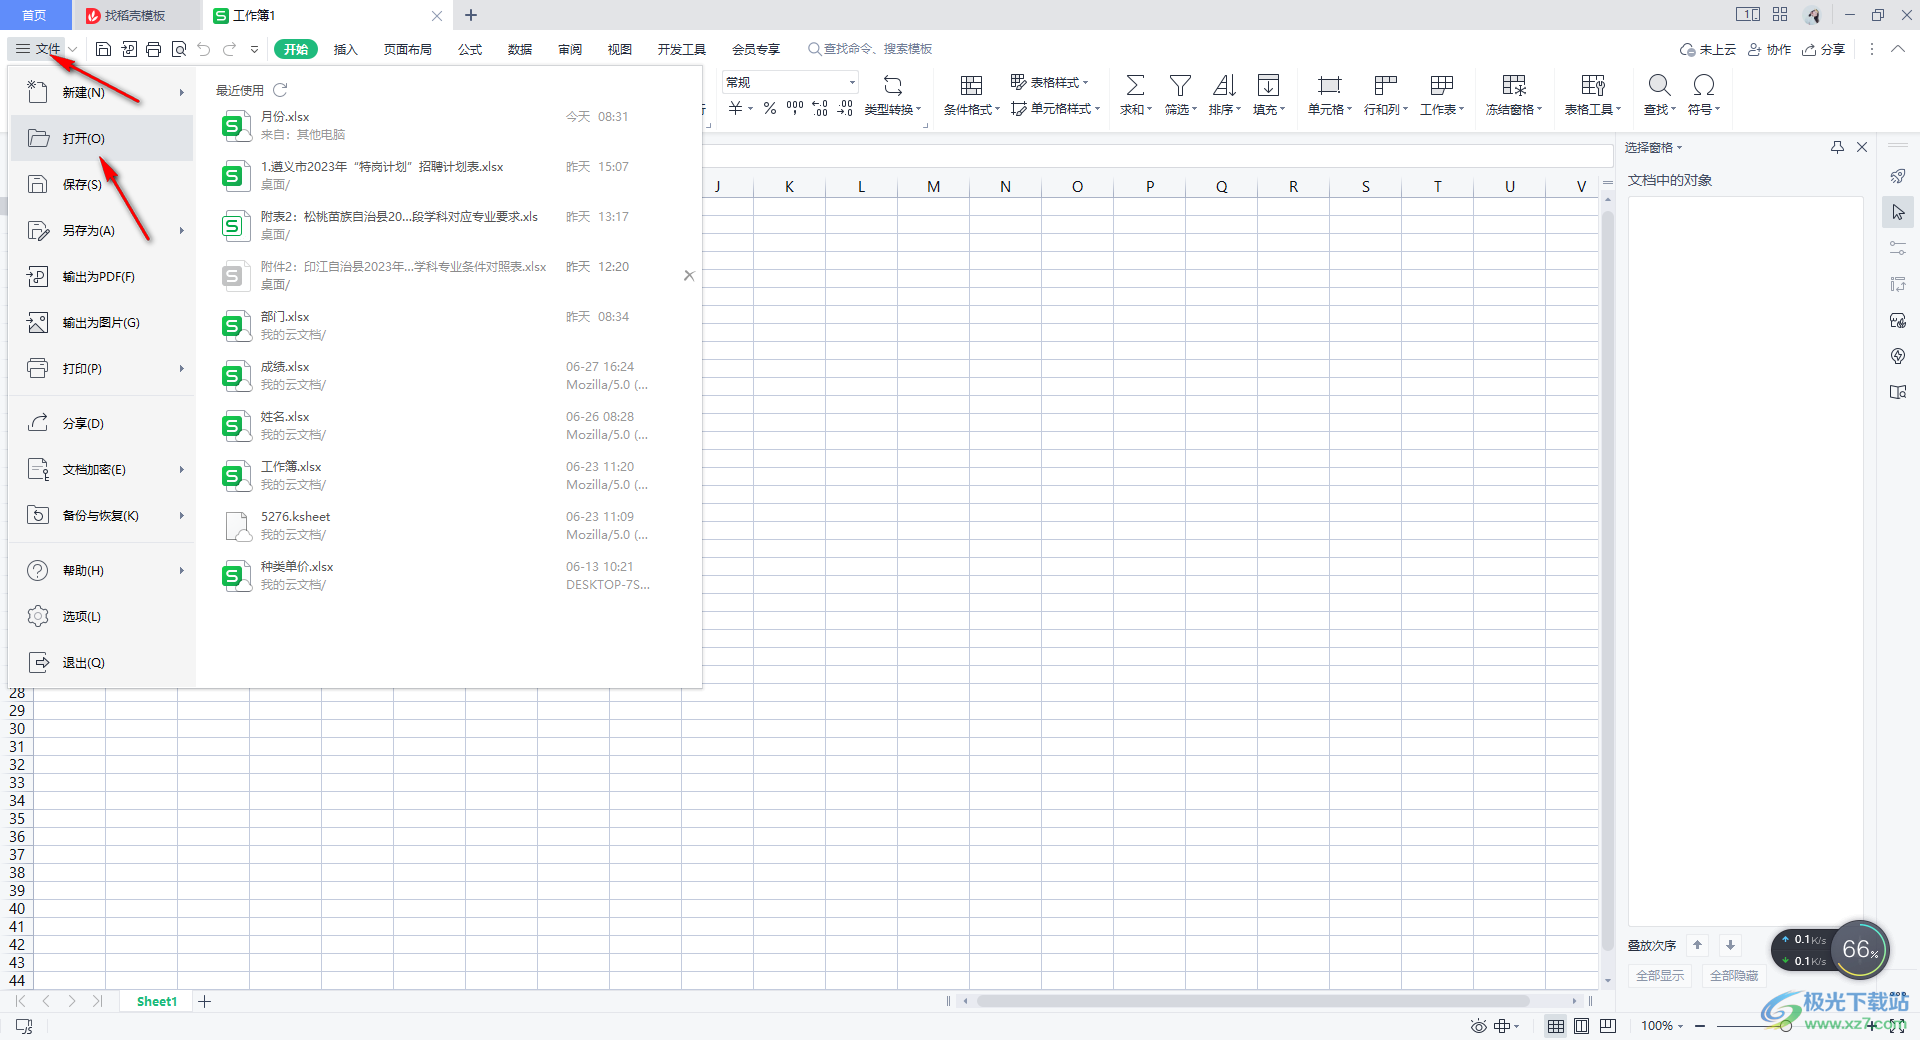The width and height of the screenshot is (1920, 1040).
Task: Click the 全部隐藏 button
Action: pyautogui.click(x=1734, y=975)
